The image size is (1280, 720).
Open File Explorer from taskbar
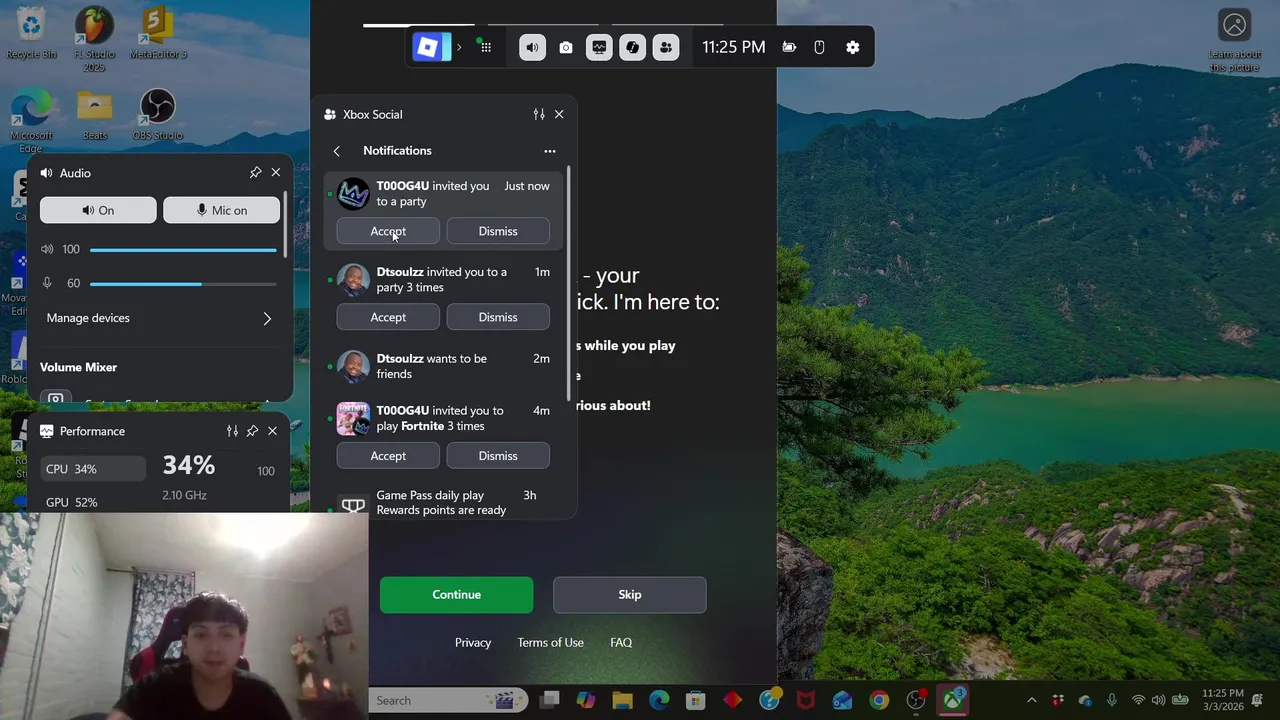coord(622,700)
